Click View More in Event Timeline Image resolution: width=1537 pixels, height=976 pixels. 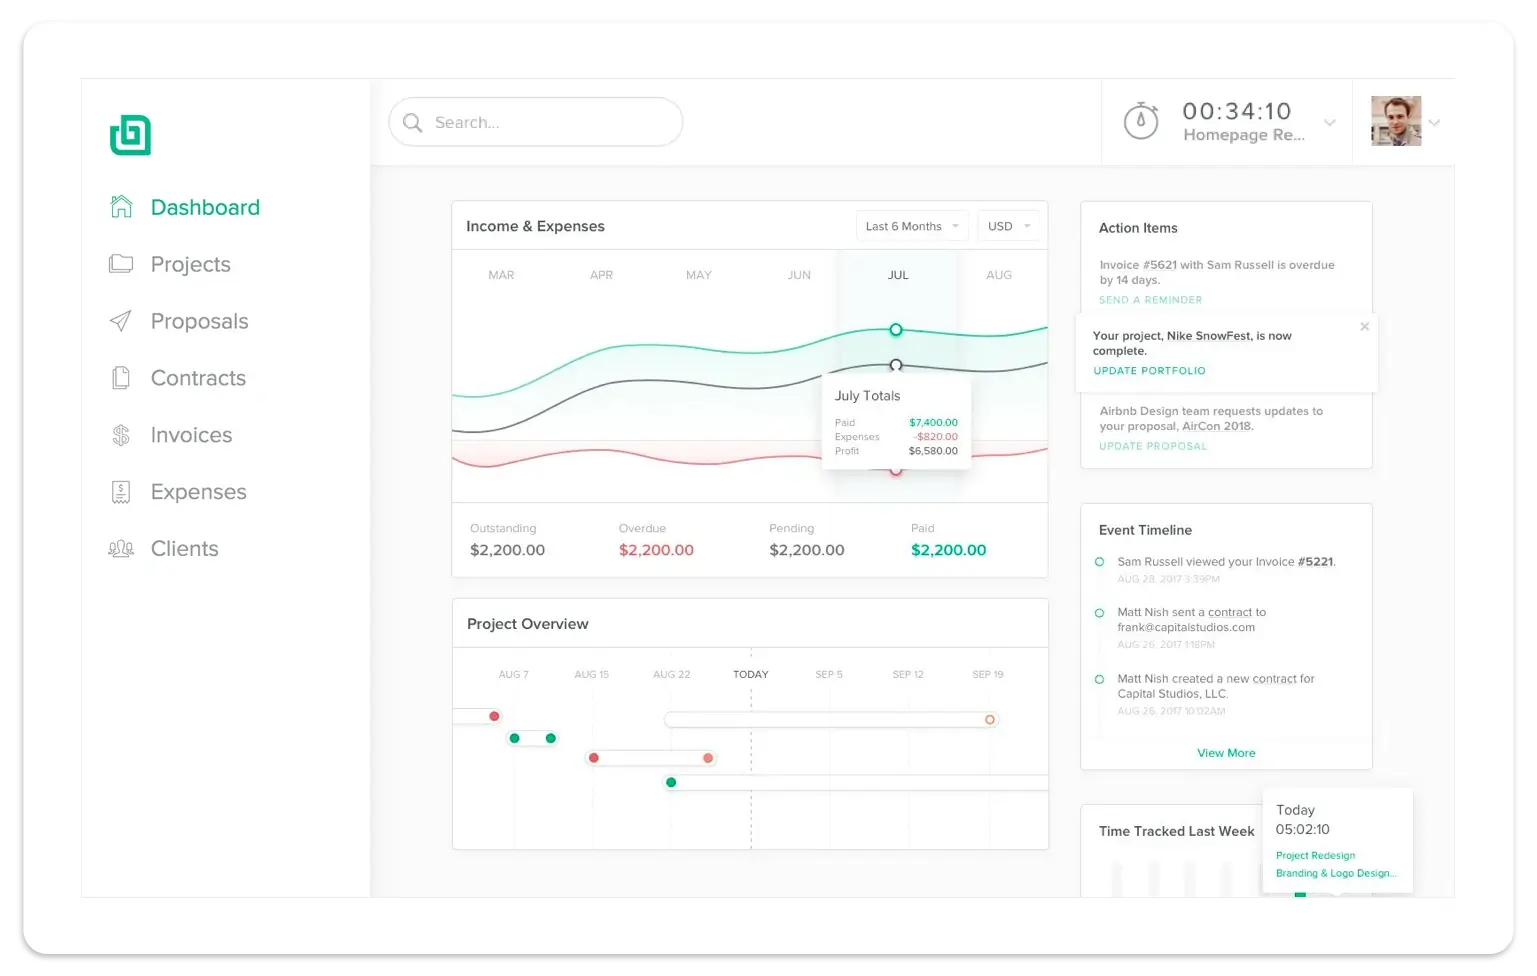1226,752
